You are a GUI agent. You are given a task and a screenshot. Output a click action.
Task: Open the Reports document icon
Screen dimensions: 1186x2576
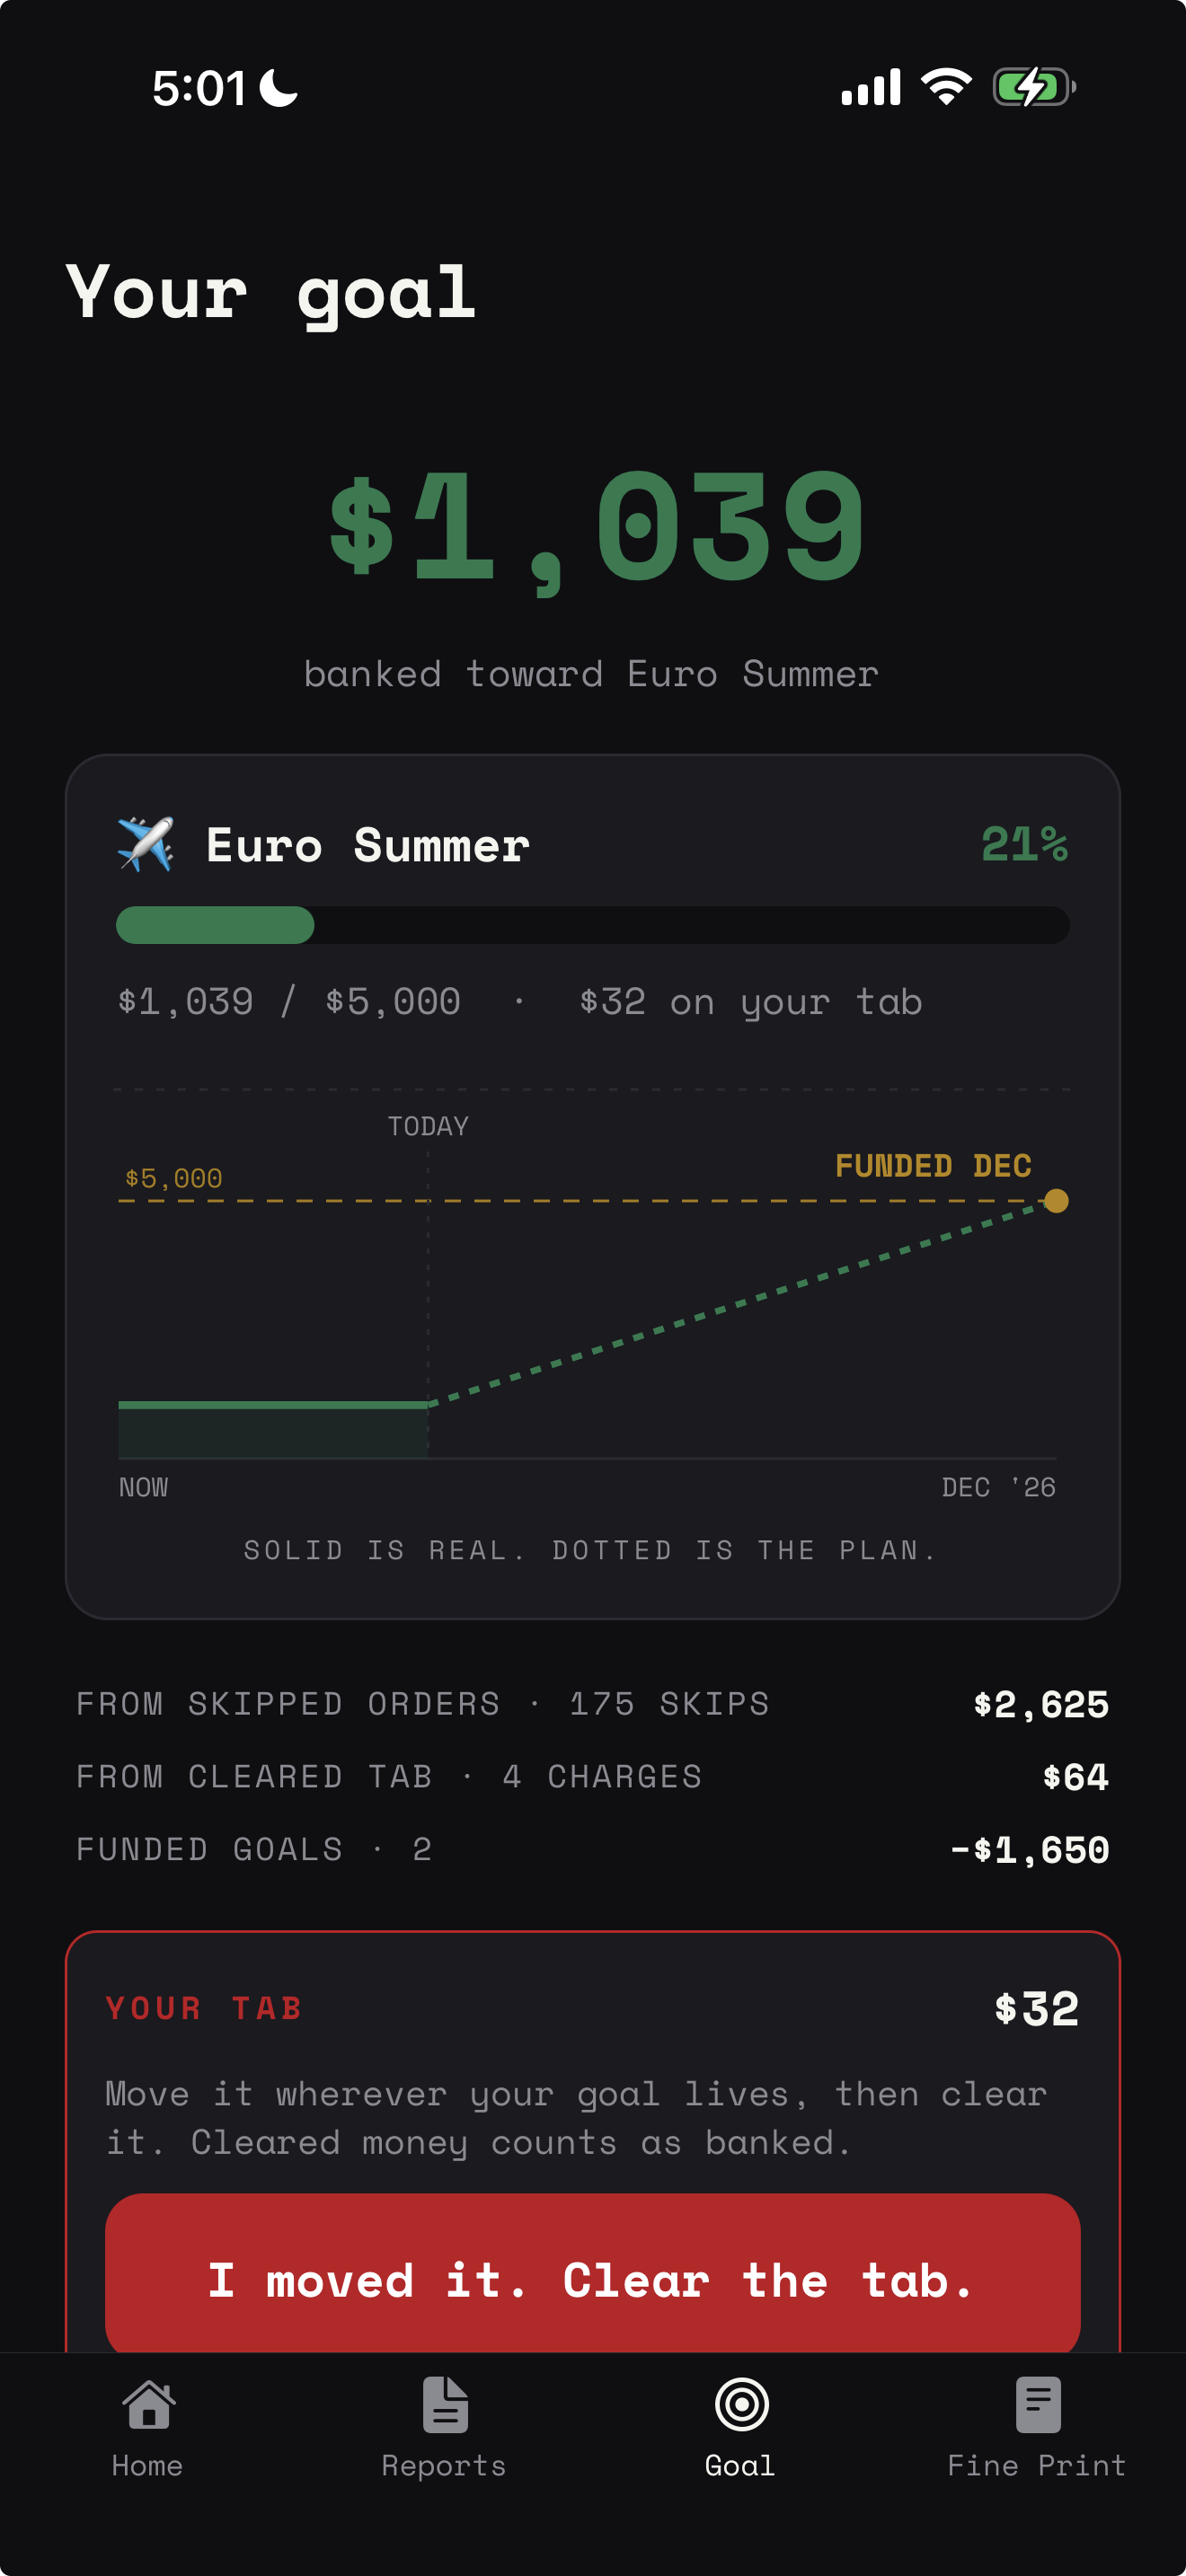(444, 2403)
